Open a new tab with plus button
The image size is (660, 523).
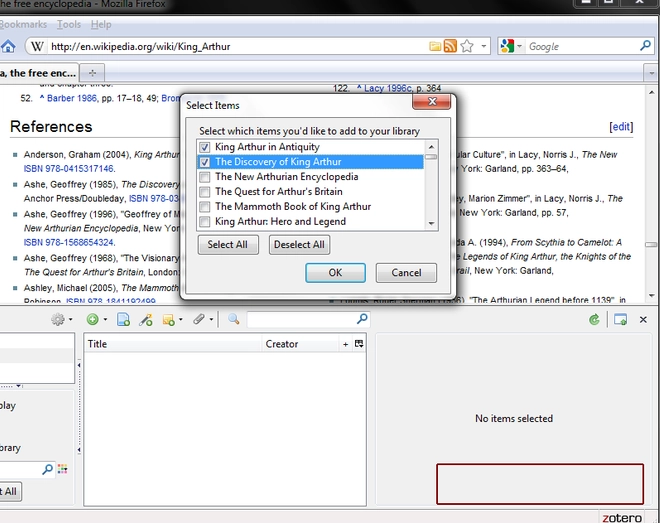pyautogui.click(x=92, y=73)
